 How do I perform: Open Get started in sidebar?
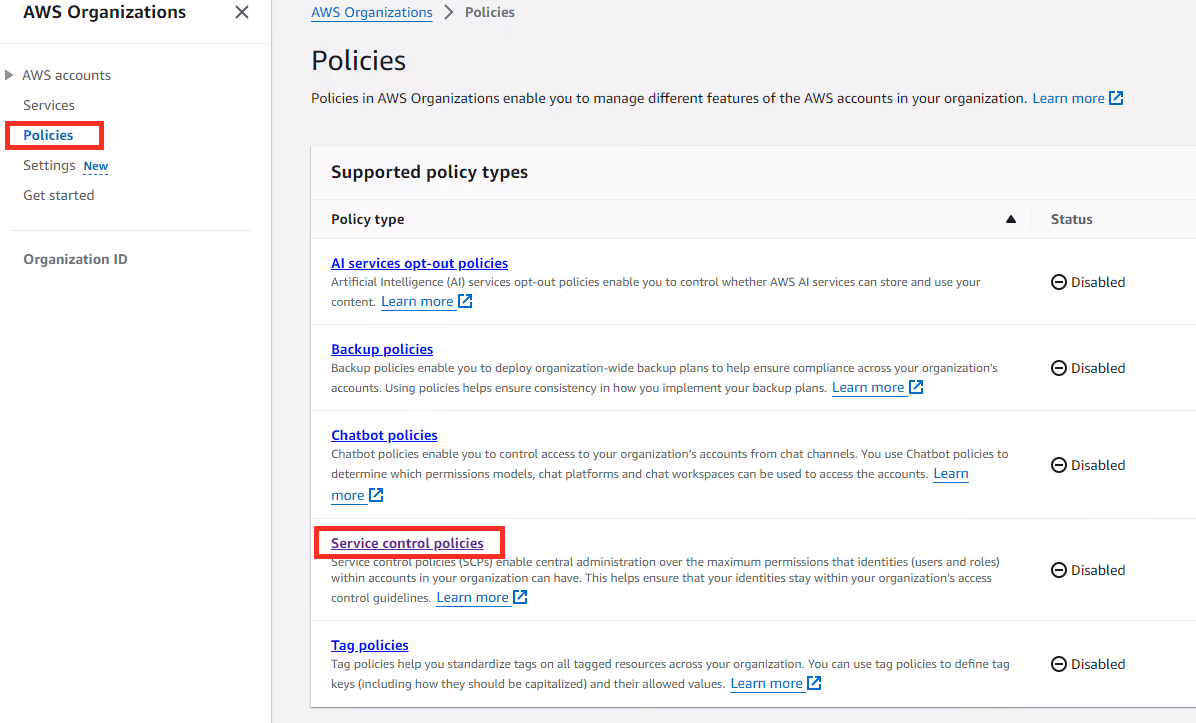(59, 195)
